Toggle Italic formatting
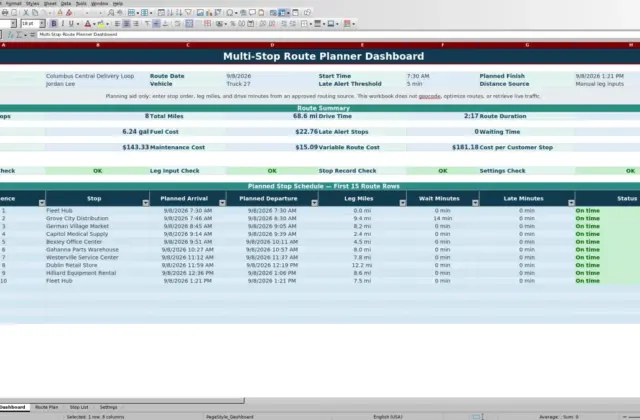This screenshot has height=420, width=640. coord(62,24)
